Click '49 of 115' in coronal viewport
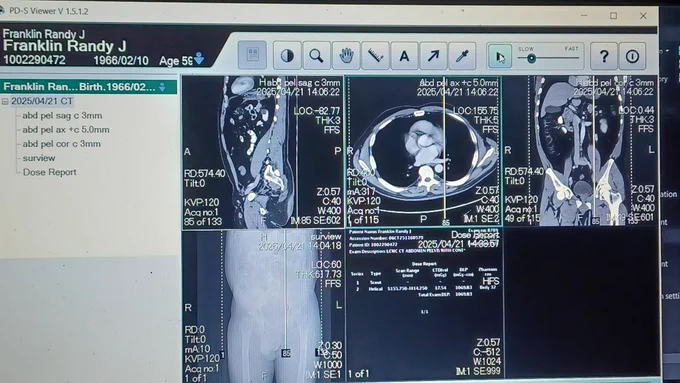The image size is (680, 383). [x=522, y=219]
